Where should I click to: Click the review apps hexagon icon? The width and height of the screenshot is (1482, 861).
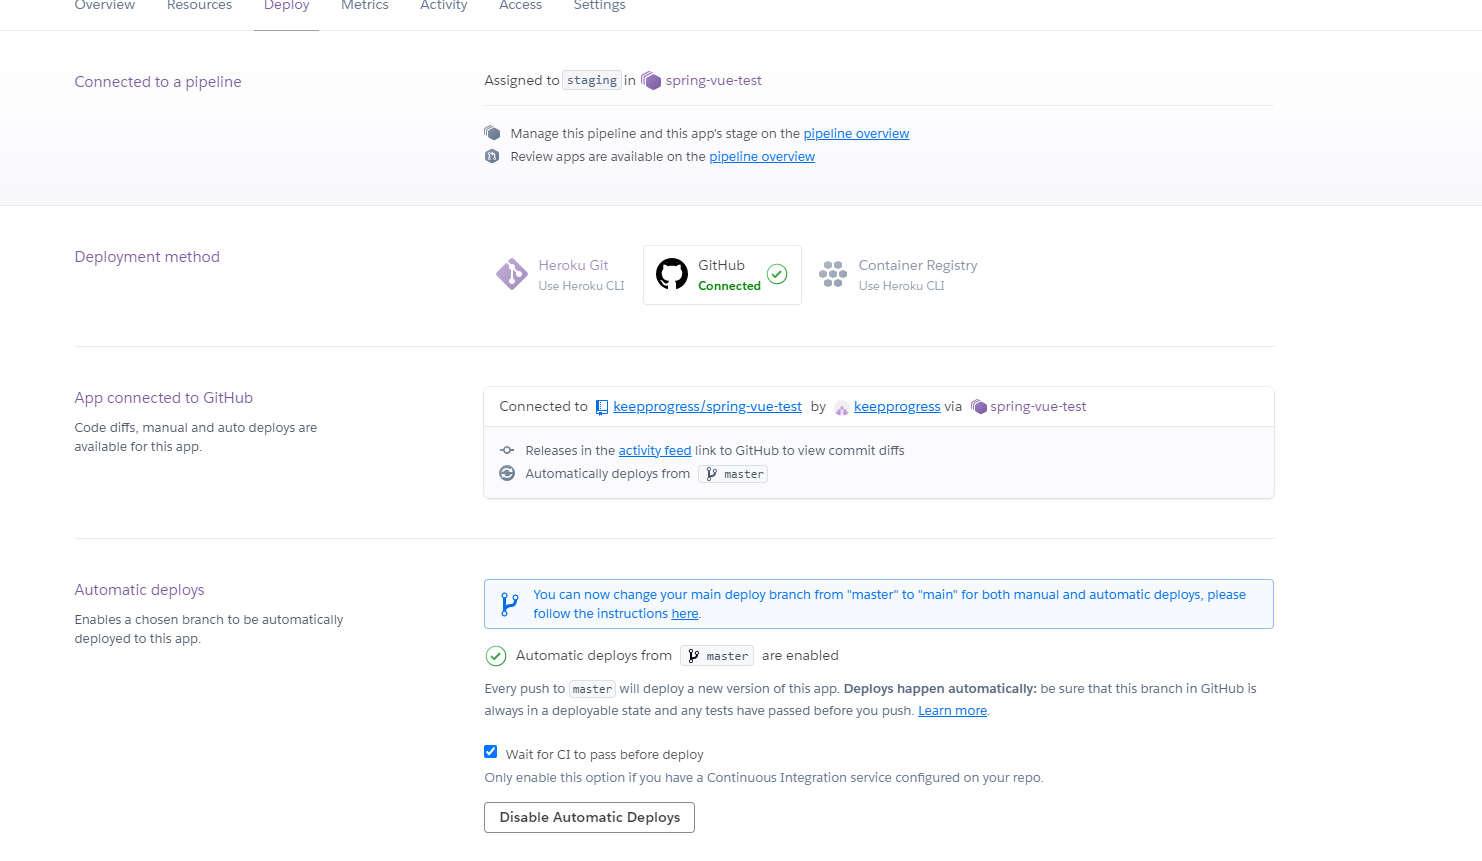[492, 156]
